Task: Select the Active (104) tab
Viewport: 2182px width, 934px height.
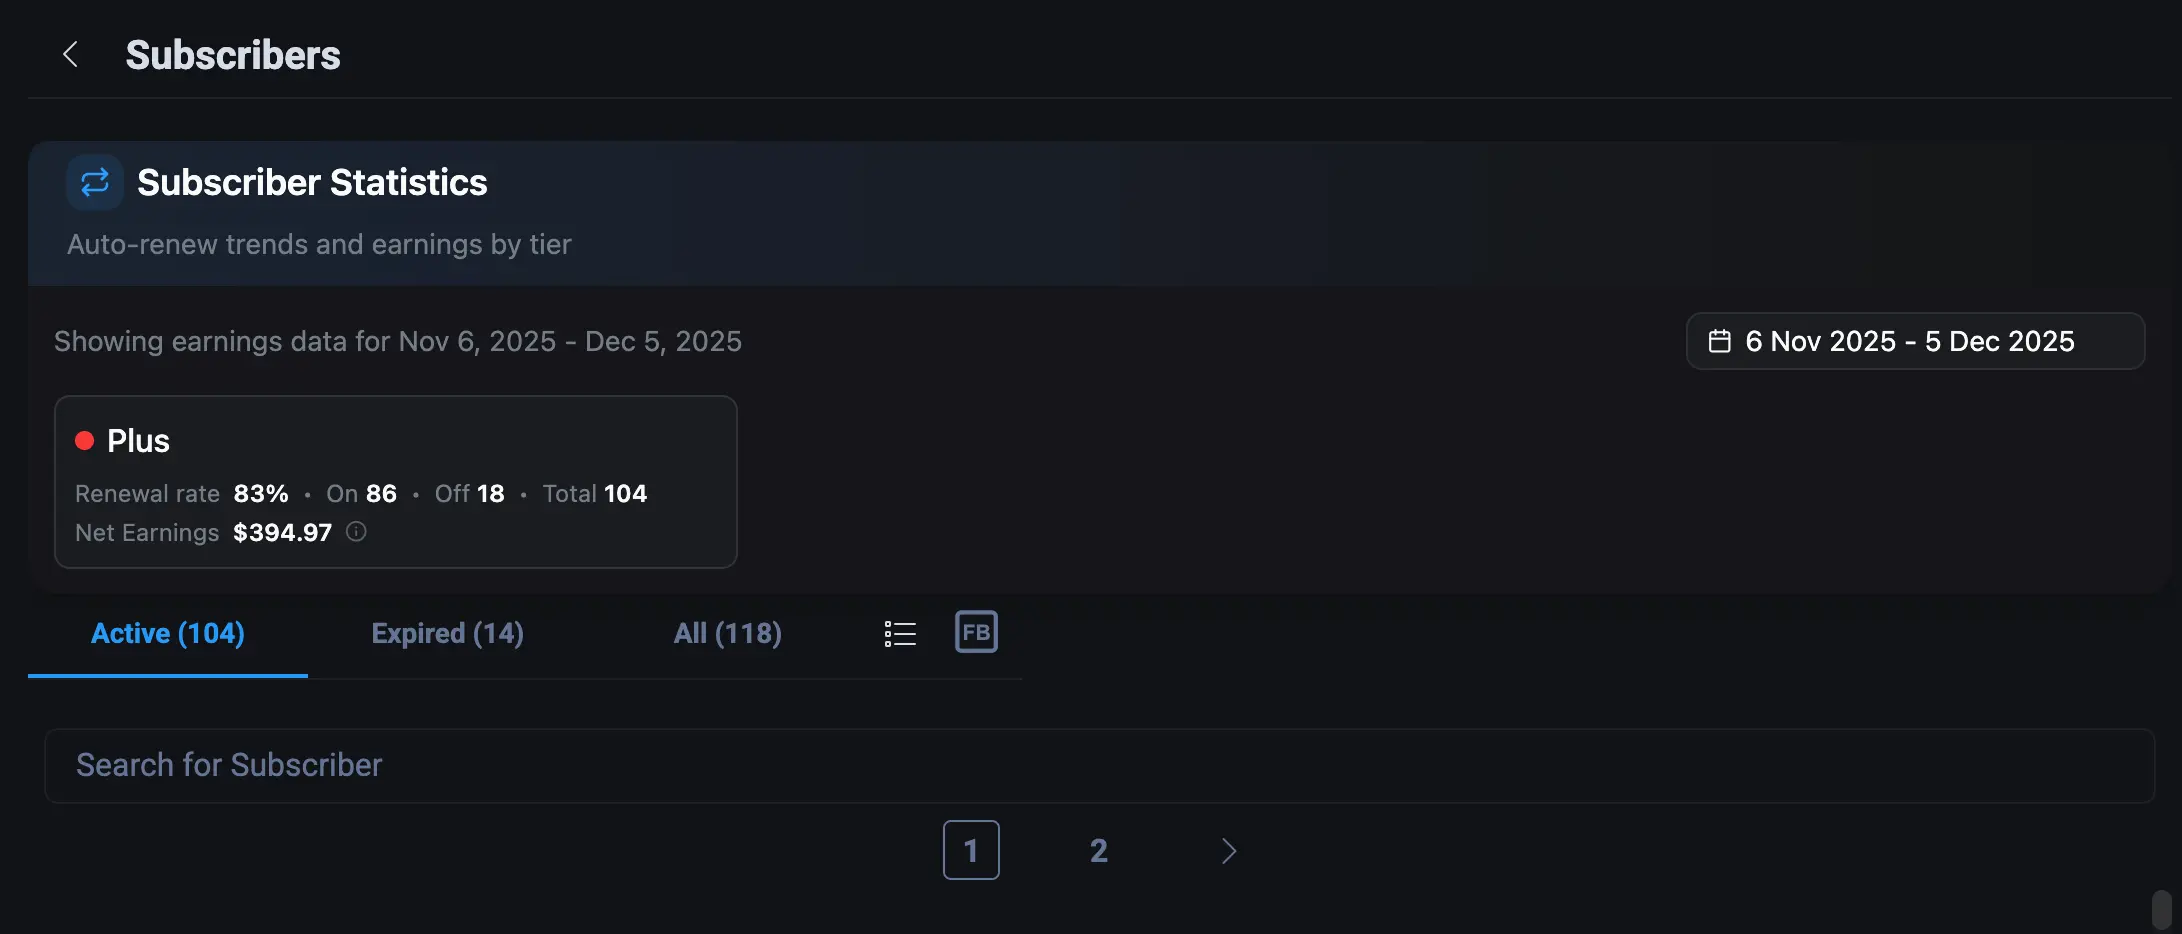Action: [167, 633]
